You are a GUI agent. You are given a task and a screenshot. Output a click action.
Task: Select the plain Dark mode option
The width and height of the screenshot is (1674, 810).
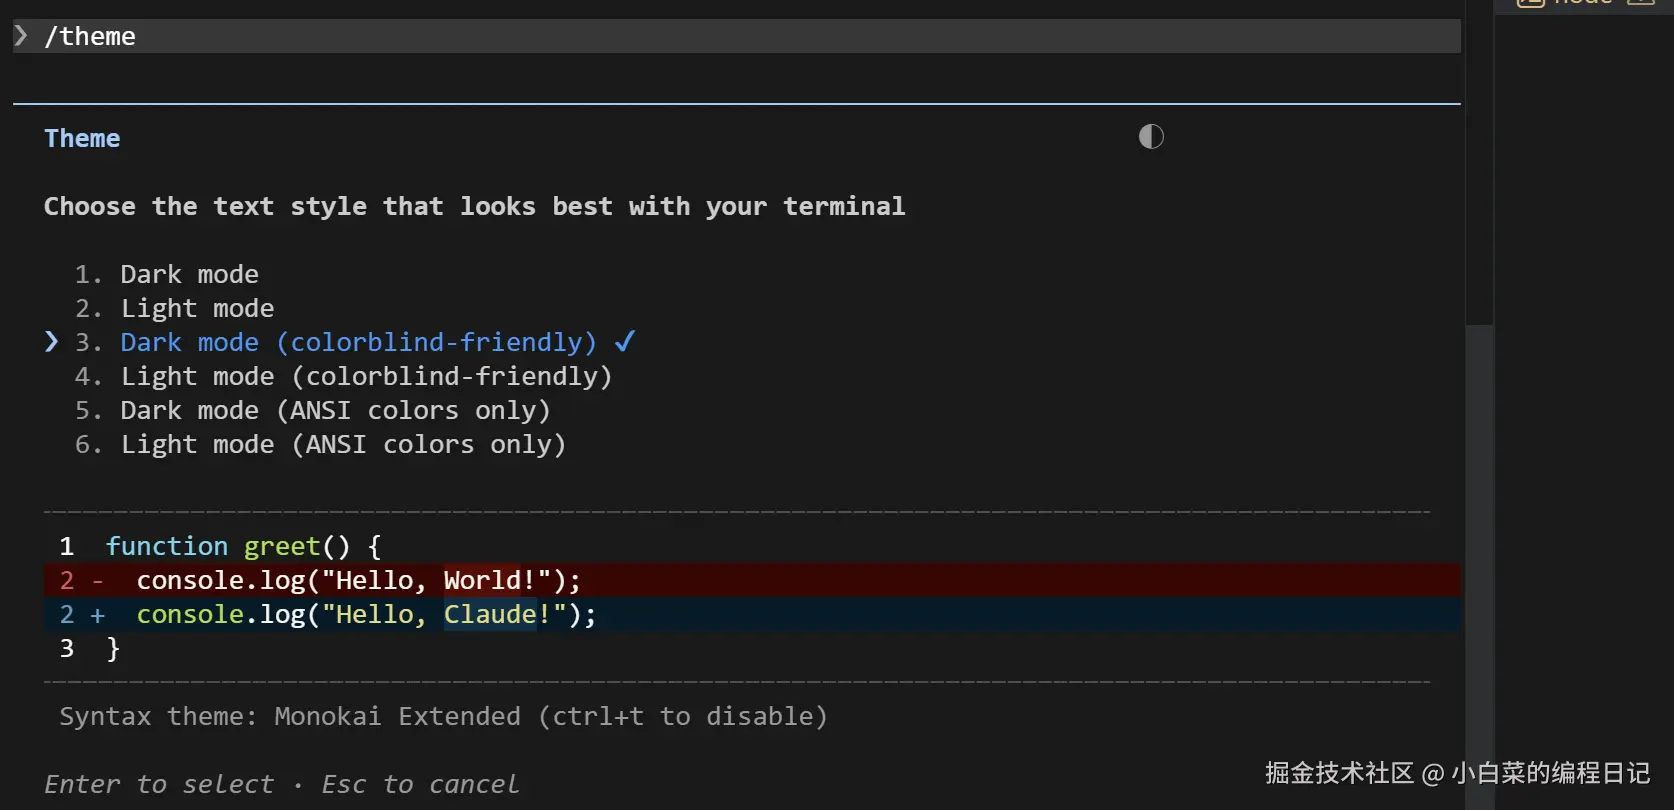[189, 274]
